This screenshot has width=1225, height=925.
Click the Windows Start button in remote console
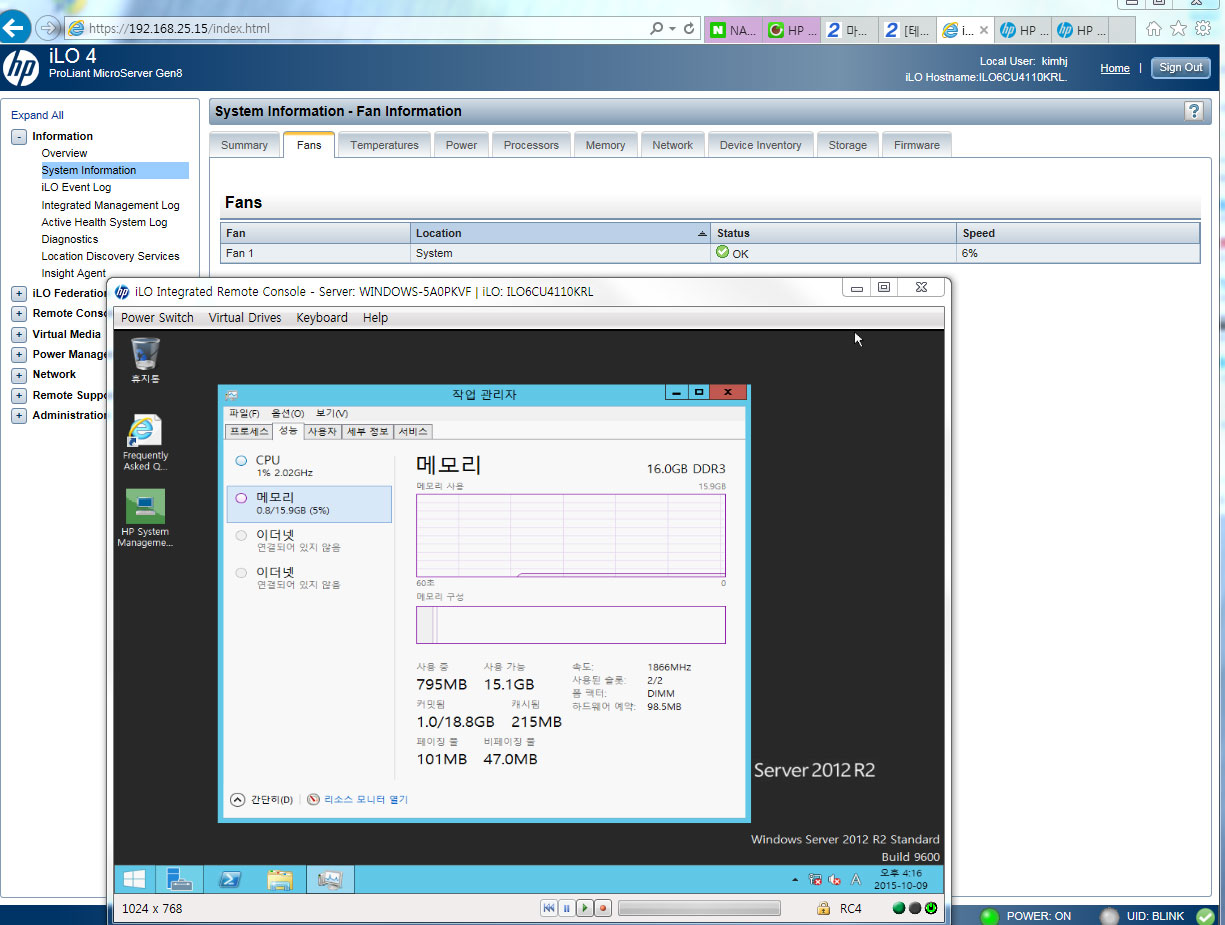[x=134, y=879]
